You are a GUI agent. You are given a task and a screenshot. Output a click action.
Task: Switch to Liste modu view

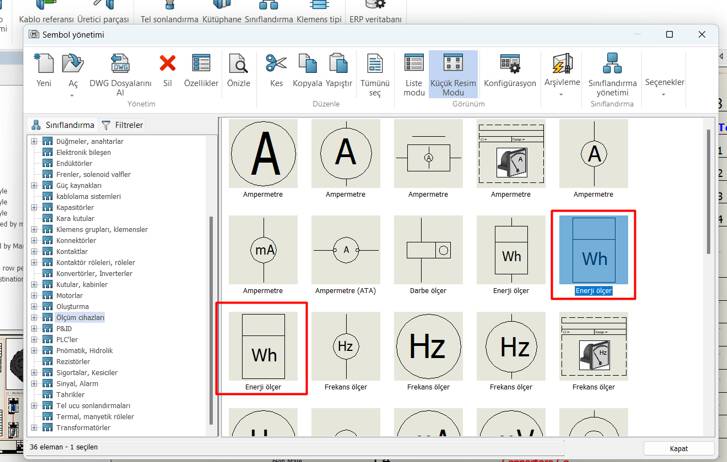point(414,74)
